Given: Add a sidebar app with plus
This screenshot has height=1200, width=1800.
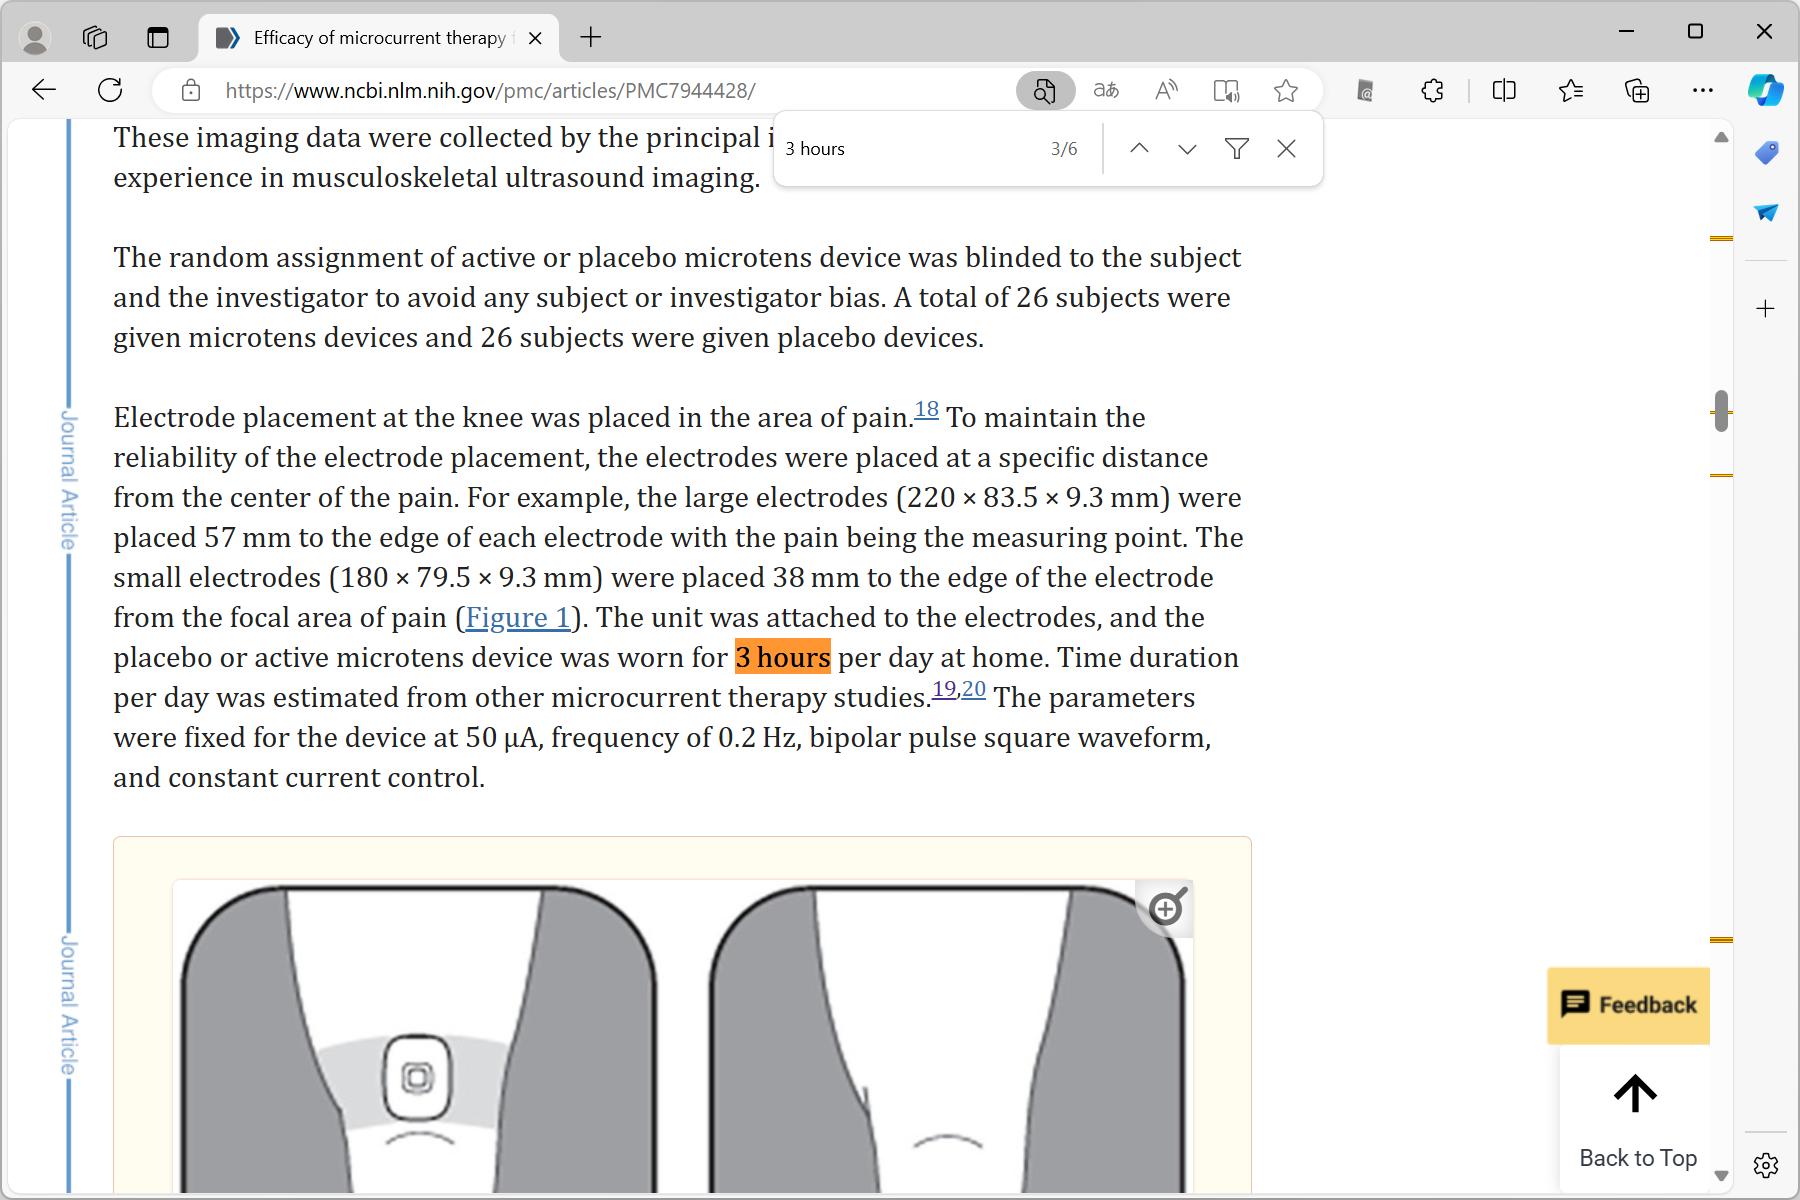Looking at the screenshot, I should pyautogui.click(x=1766, y=308).
